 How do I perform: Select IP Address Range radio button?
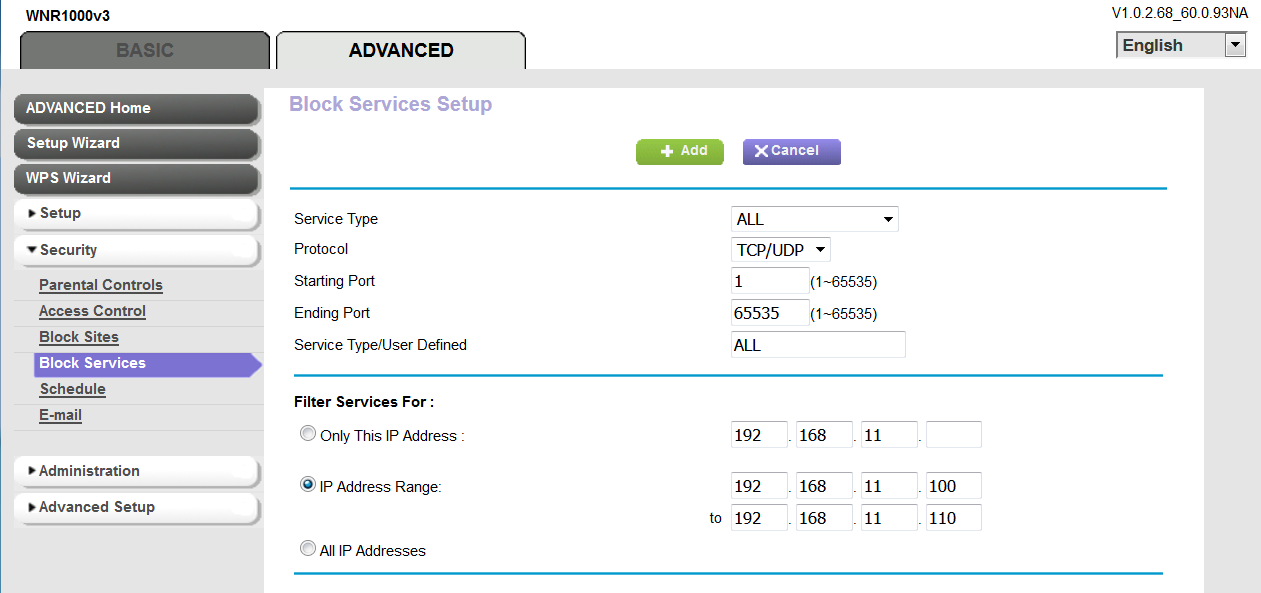(308, 485)
